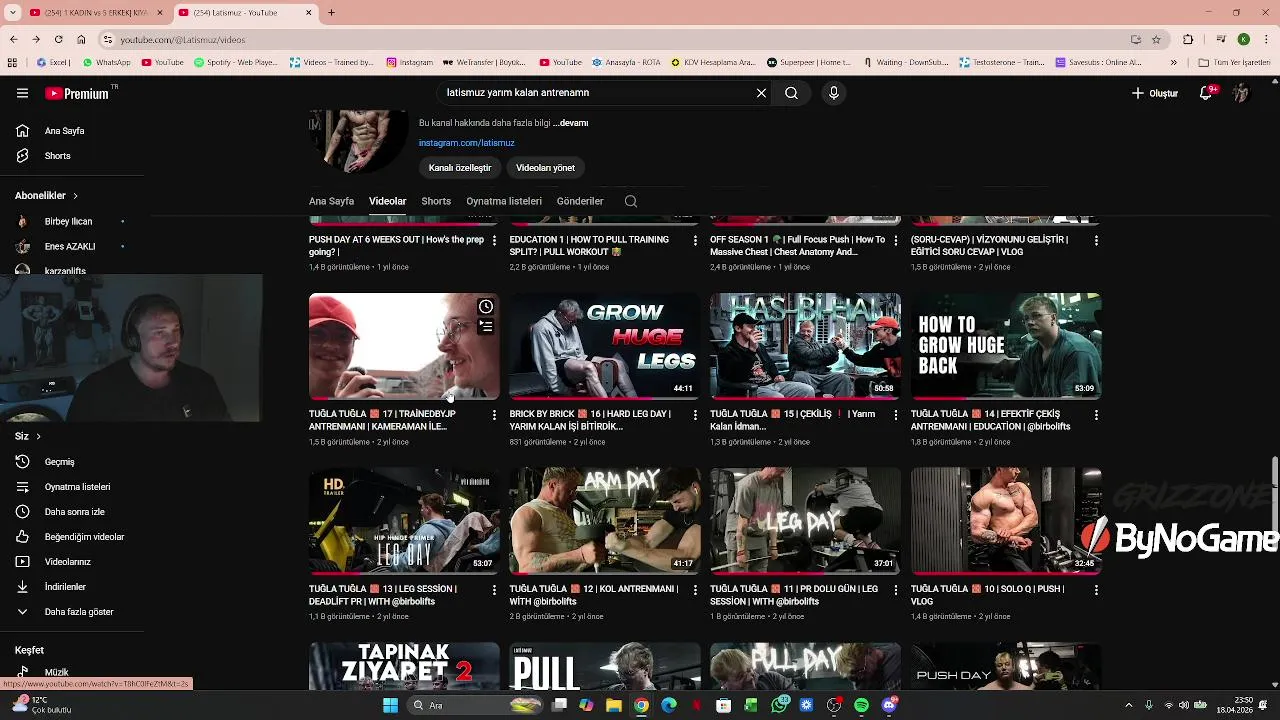Click the Kanalı özelleştir button
The width and height of the screenshot is (1280, 720).
point(460,168)
